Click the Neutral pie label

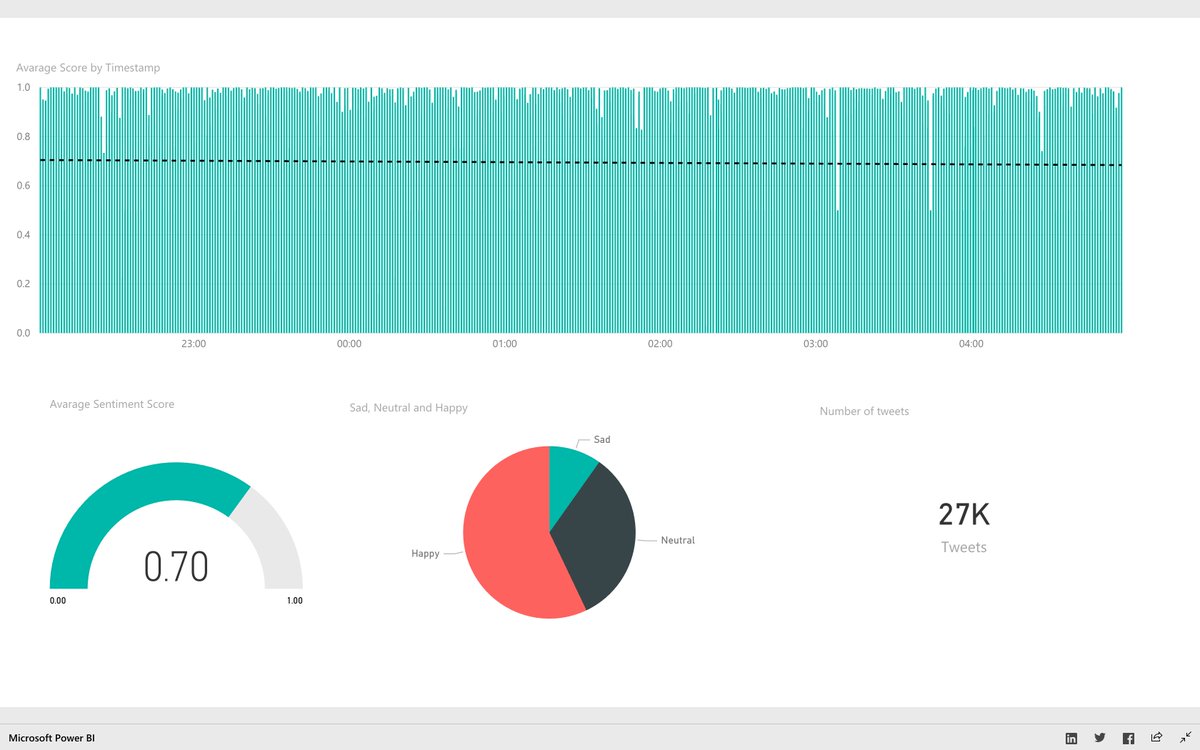pos(678,540)
